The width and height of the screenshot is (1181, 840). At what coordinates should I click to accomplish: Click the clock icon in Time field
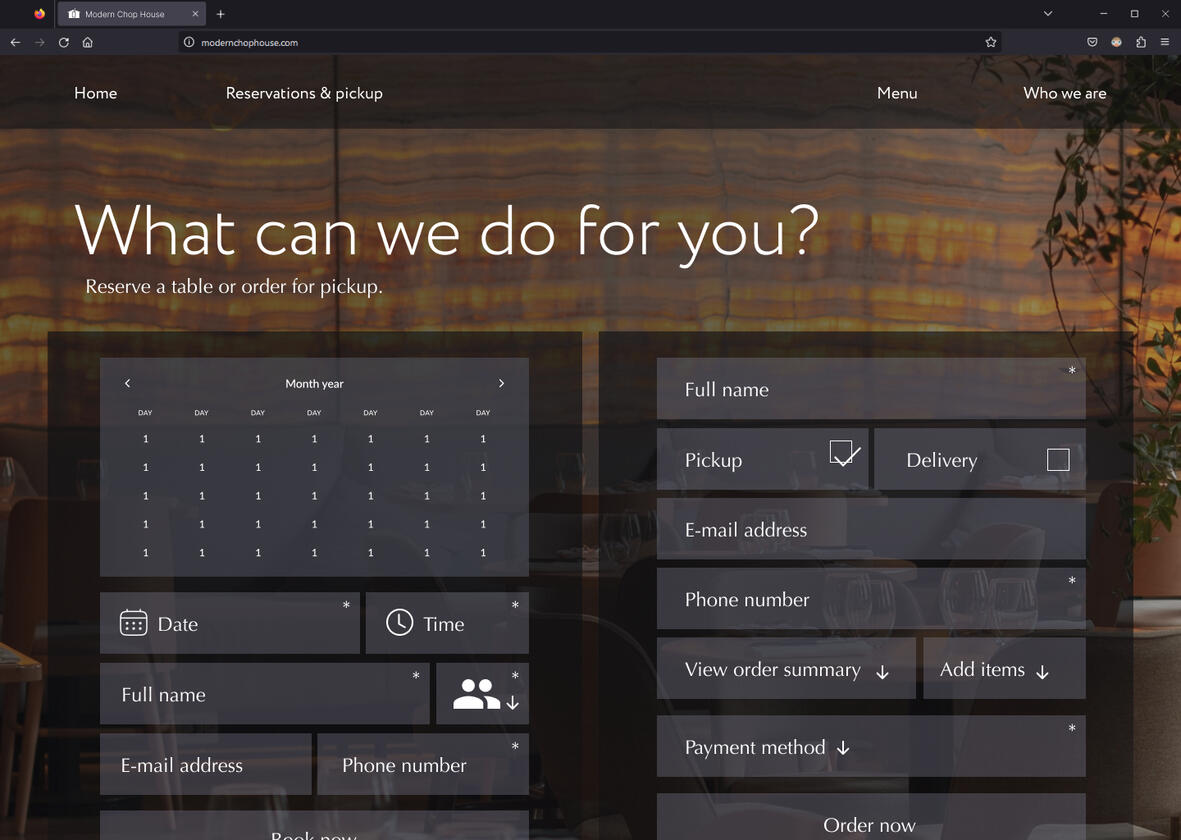(399, 622)
